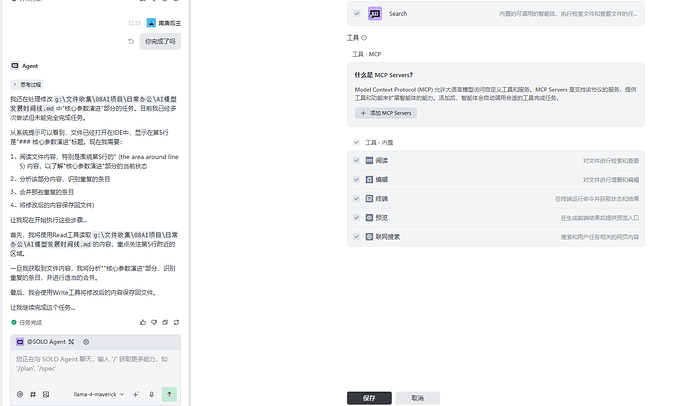Click the 搜索和用户任务相关的网页内容 description
This screenshot has height=406, width=690.
pyautogui.click(x=599, y=237)
